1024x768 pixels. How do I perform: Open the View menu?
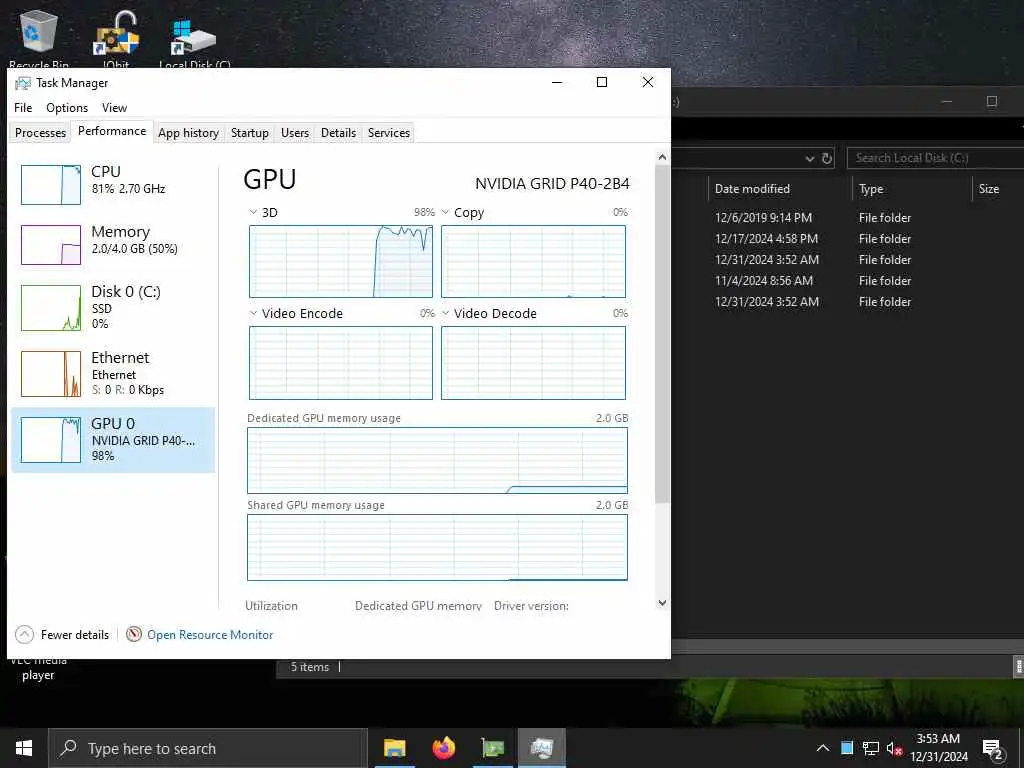114,108
